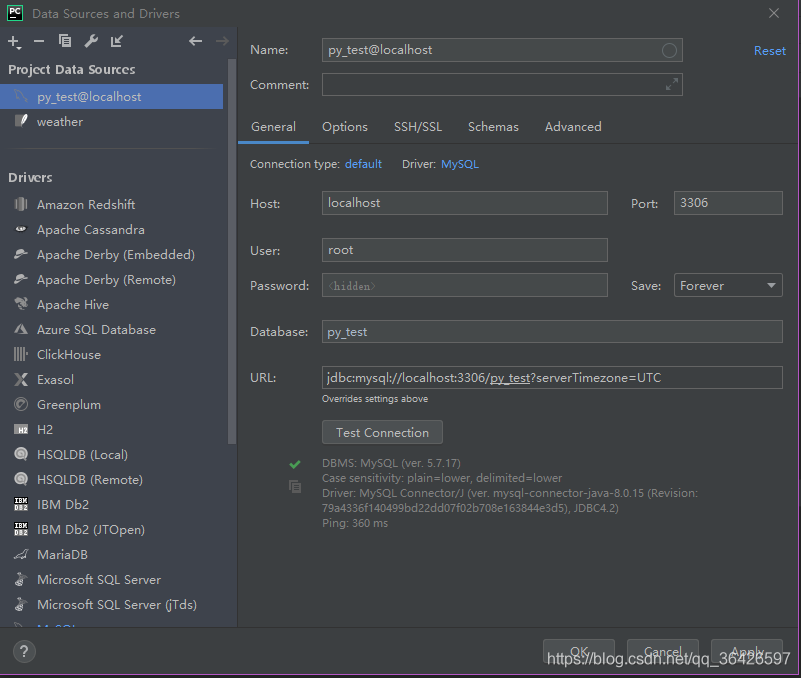801x678 pixels.
Task: Change connection type via default link
Action: (363, 164)
